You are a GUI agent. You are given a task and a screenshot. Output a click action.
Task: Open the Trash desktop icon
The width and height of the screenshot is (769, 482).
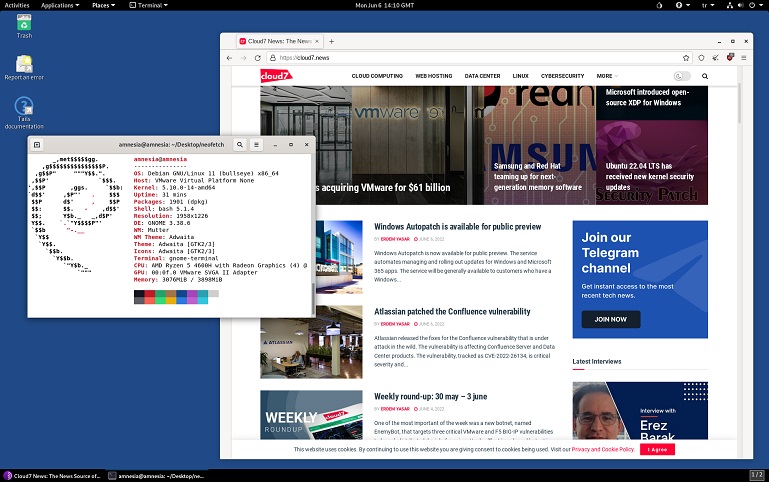(24, 26)
